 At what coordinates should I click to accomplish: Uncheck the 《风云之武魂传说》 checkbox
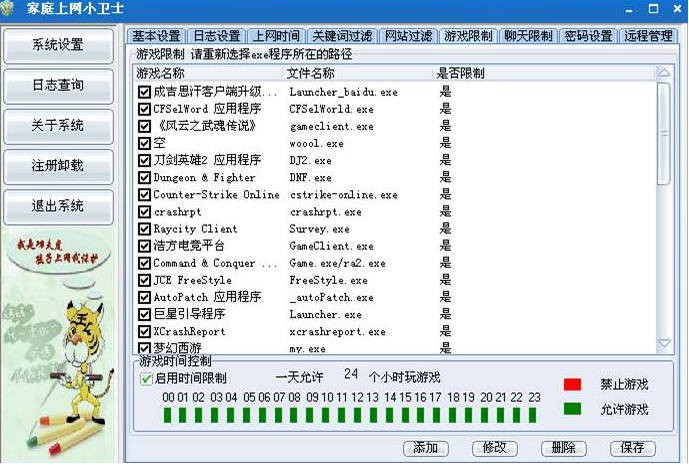coord(144,126)
